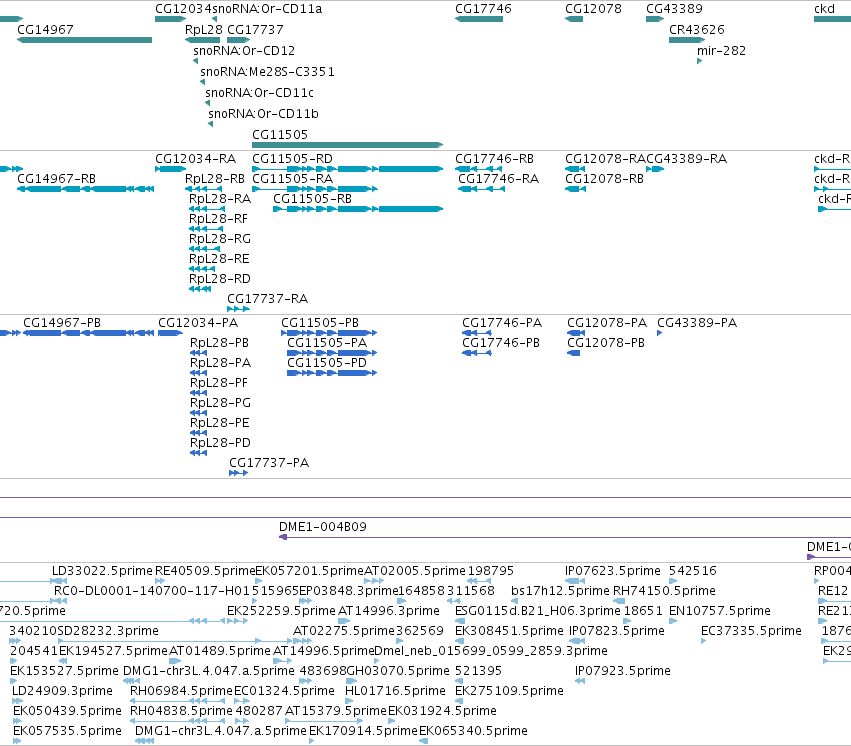Select the snoRNA:Or-CD11c feature
Viewport: 851px width, 746px height.
(207, 103)
